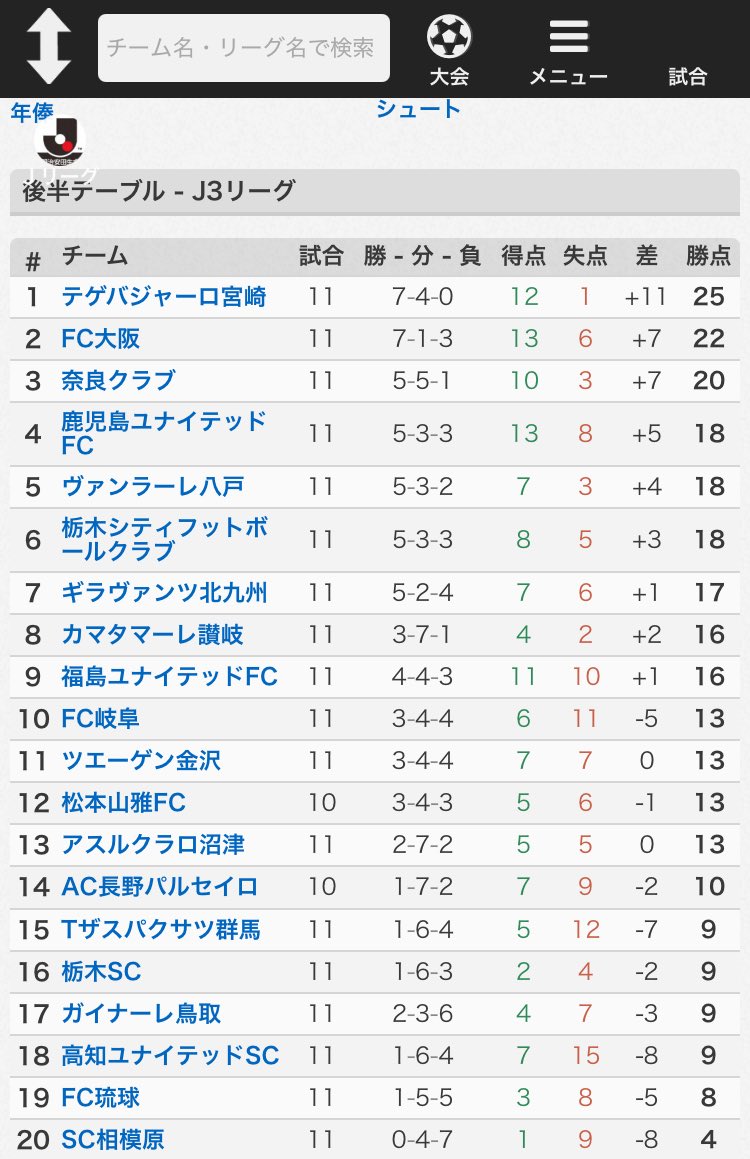Open FC大阪 team link
Image resolution: width=750 pixels, height=1159 pixels.
[100, 339]
